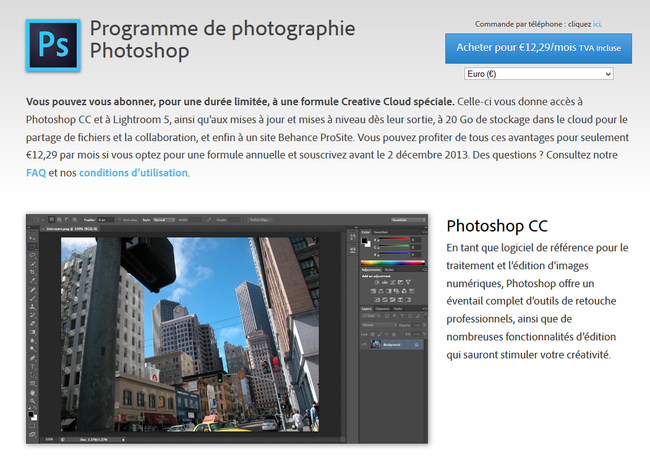Click the Photoshop CC heading

(x=497, y=226)
